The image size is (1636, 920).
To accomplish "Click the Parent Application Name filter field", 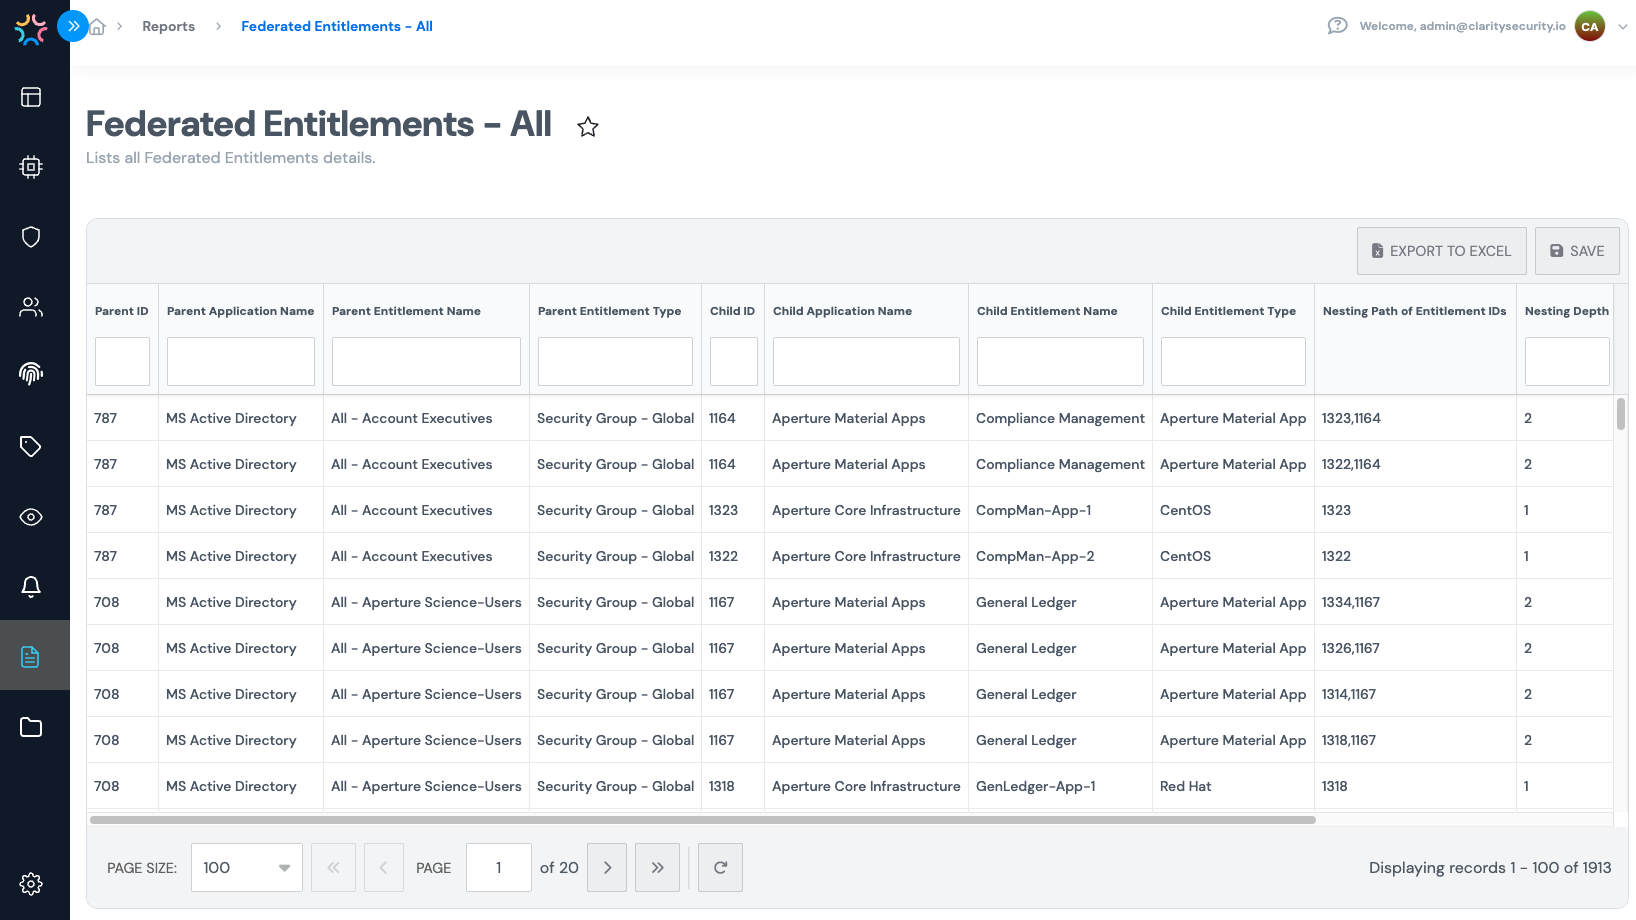I will tap(240, 361).
